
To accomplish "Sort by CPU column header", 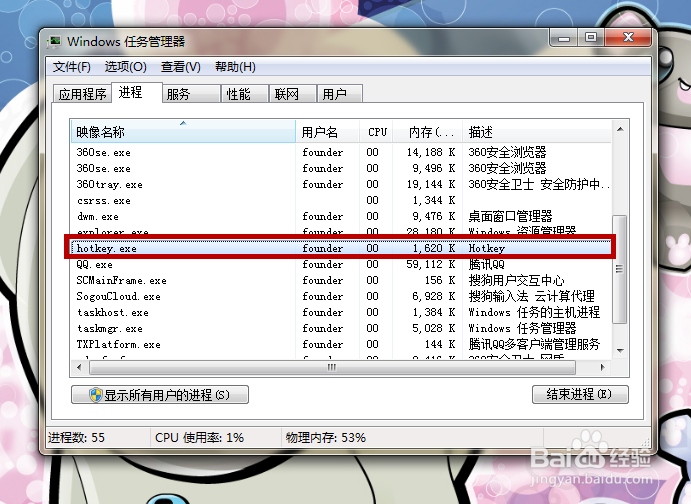I will [x=376, y=131].
